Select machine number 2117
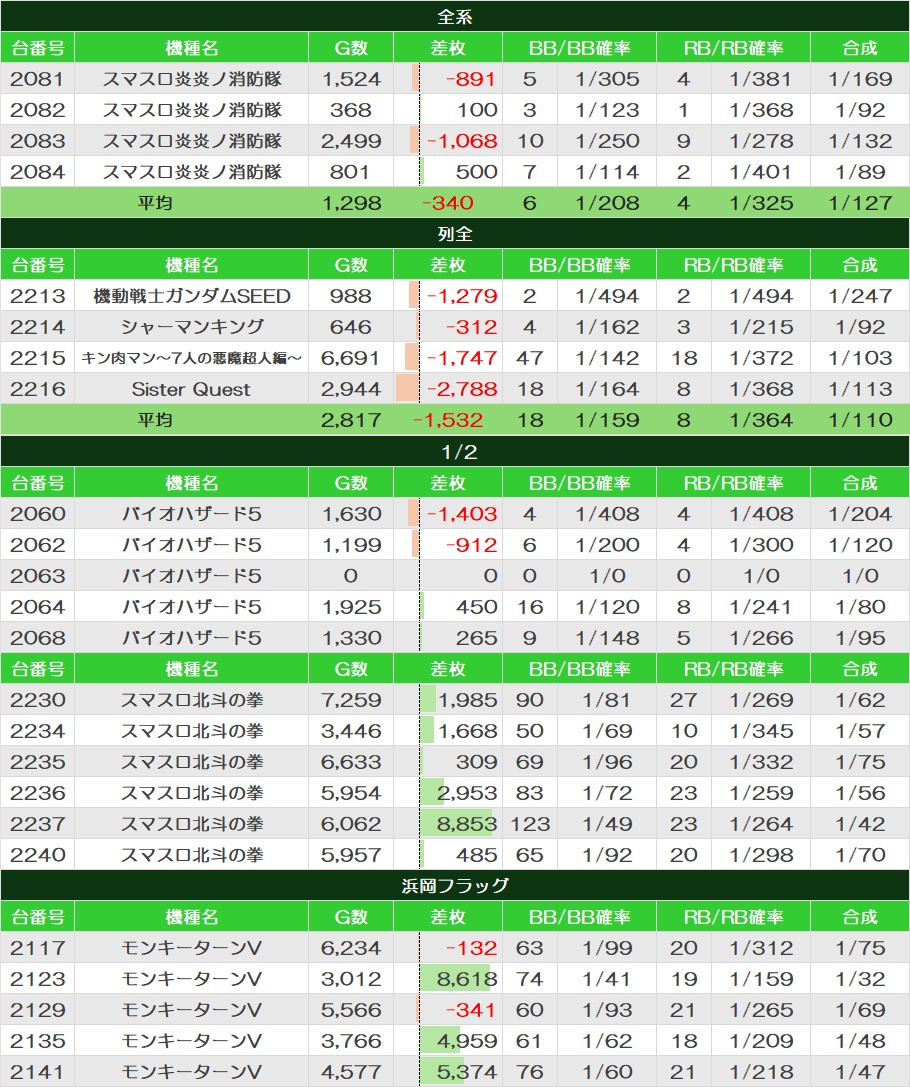The image size is (910, 1087). (37, 948)
